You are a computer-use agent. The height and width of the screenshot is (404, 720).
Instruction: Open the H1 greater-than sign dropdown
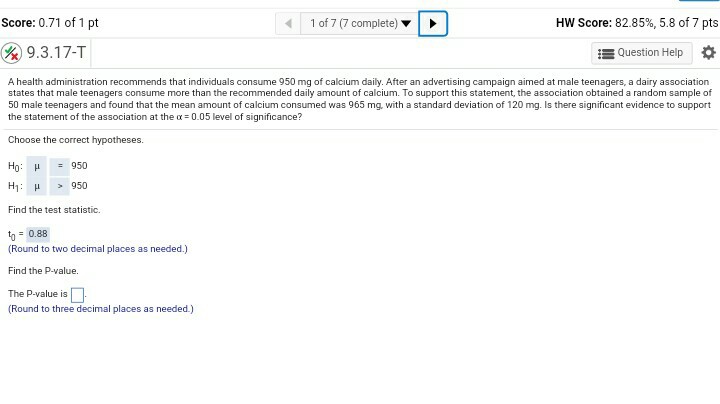coord(60,186)
